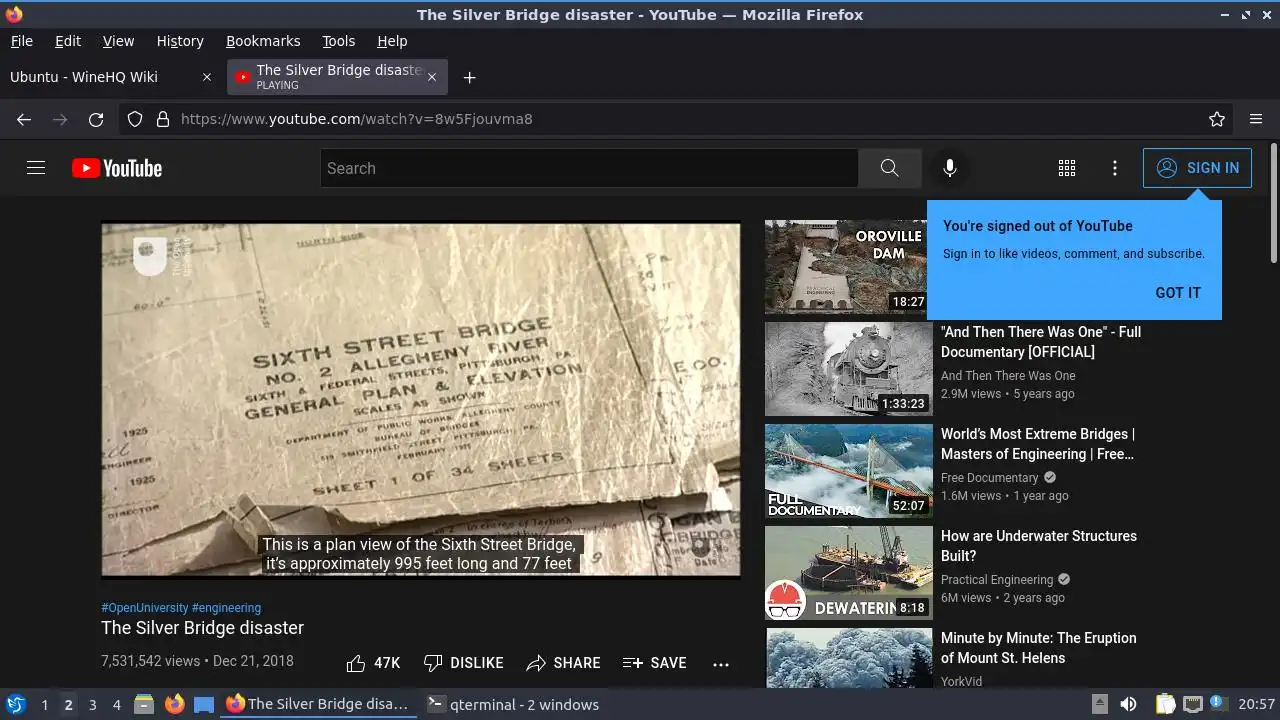
Task: Open How are Underwater Structures Built title
Action: (x=1039, y=546)
